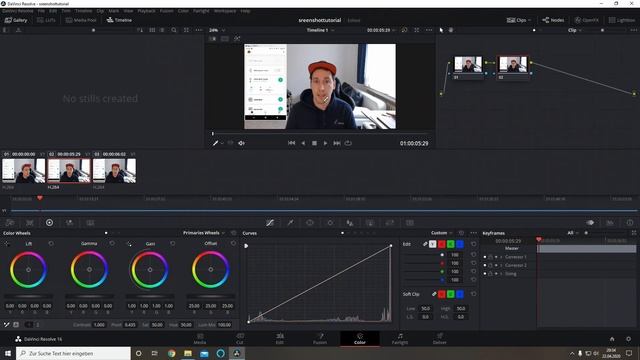Viewport: 640px width, 360px height.
Task: Open the gallery options three-dot menu
Action: click(x=199, y=30)
